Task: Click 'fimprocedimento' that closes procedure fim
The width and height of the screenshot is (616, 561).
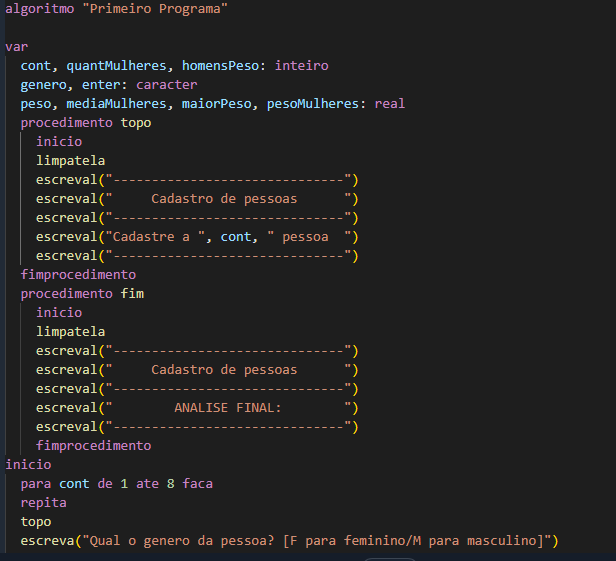Action: click(94, 446)
